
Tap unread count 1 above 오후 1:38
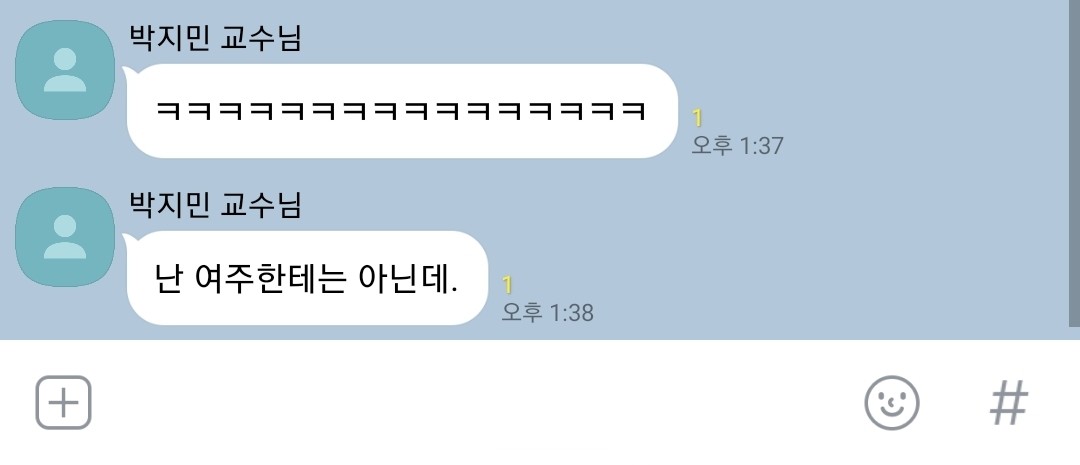point(507,285)
